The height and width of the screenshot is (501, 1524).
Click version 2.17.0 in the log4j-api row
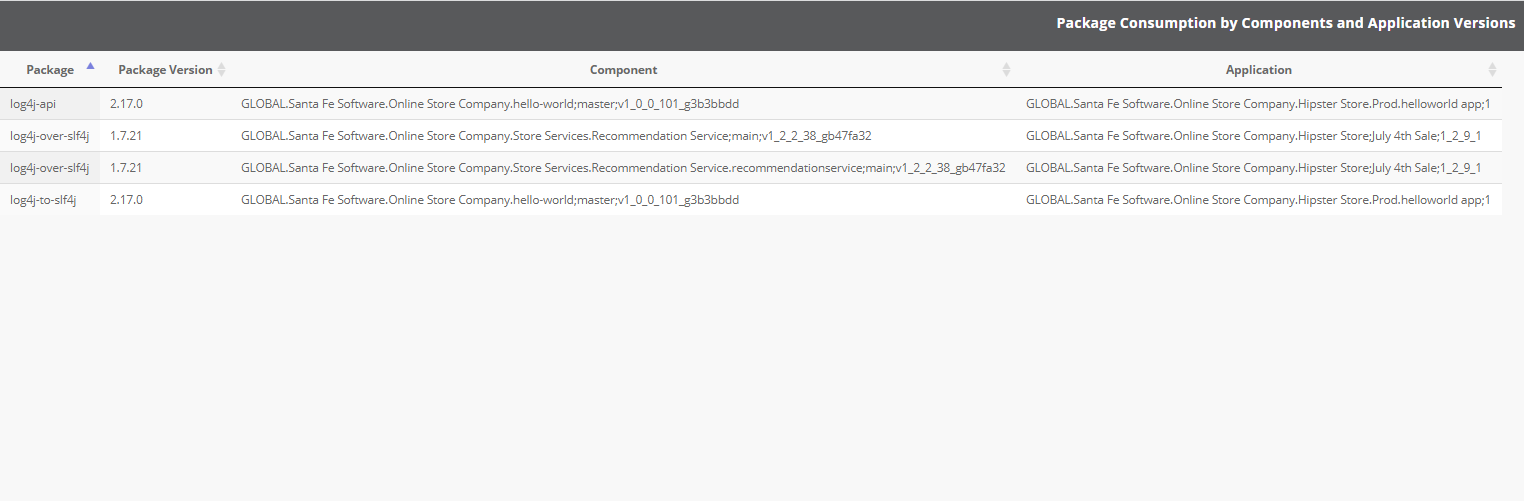tap(127, 104)
